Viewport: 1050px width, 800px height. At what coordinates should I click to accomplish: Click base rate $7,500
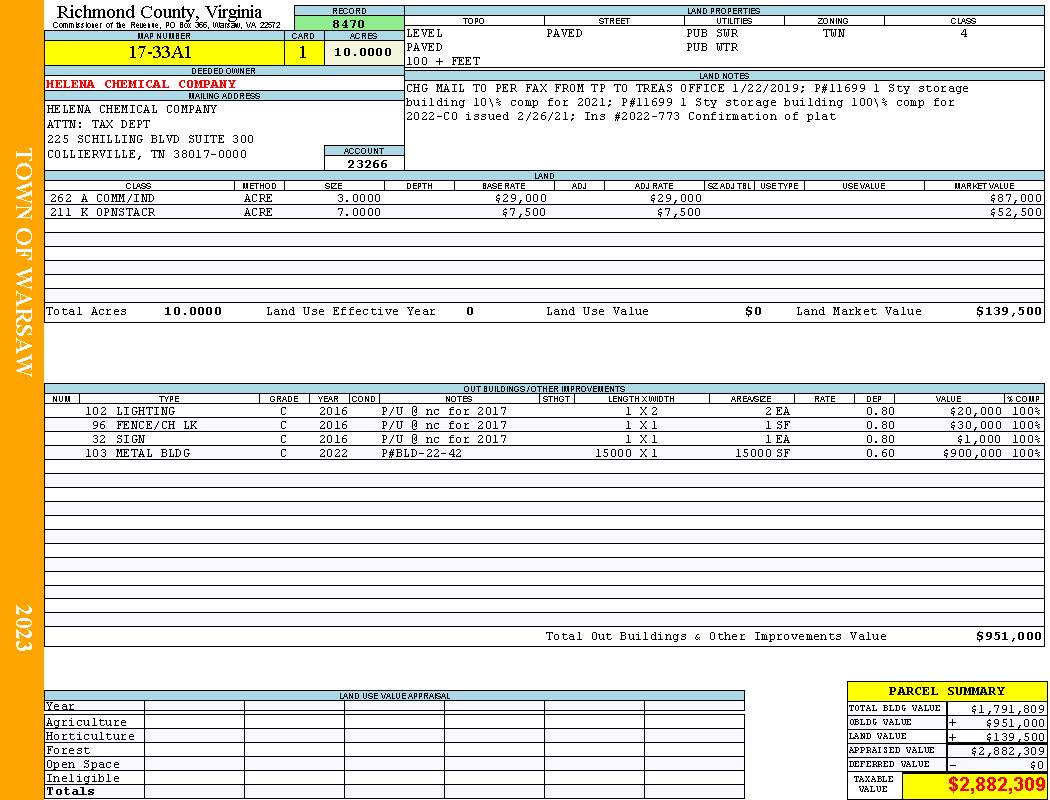click(x=524, y=212)
